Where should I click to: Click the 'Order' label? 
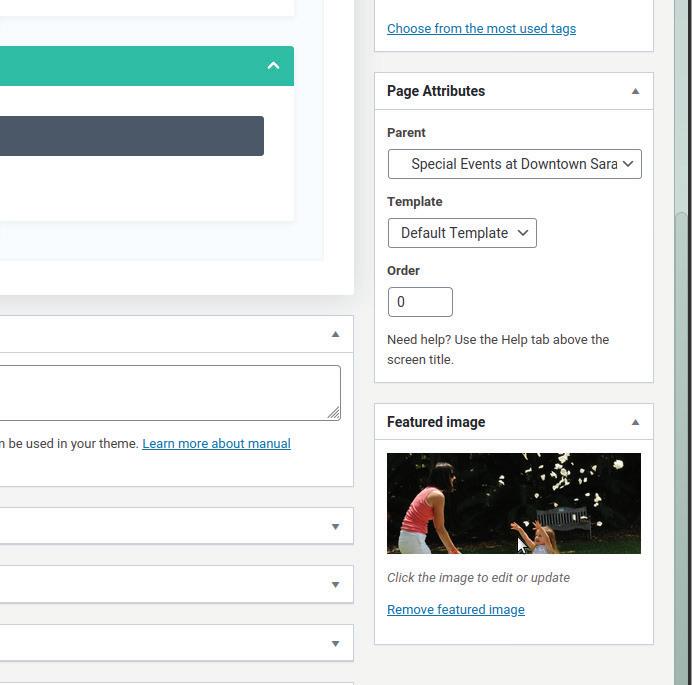point(403,271)
